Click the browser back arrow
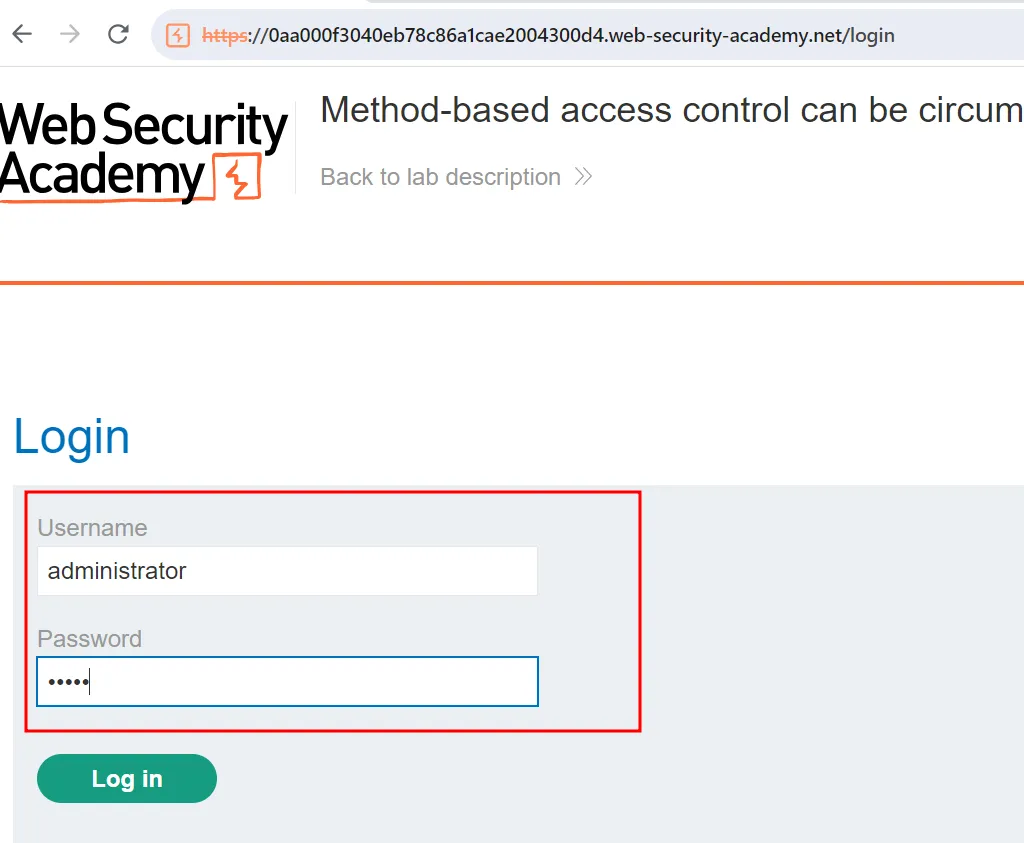 coord(22,35)
